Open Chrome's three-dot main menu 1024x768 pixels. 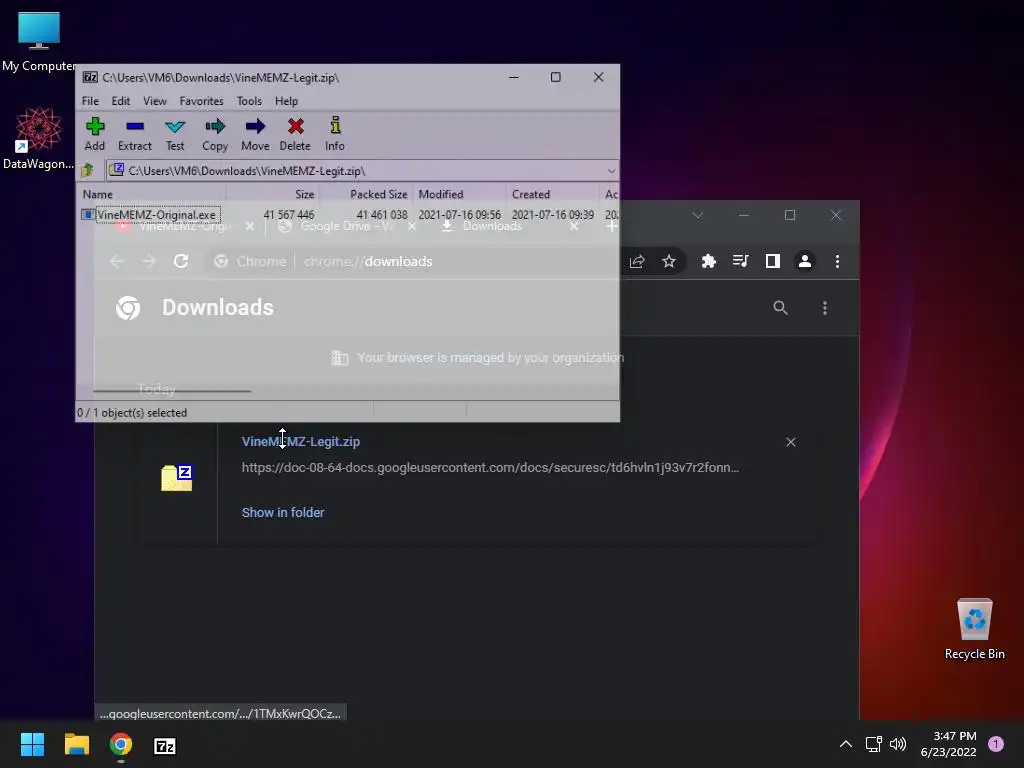click(x=837, y=262)
